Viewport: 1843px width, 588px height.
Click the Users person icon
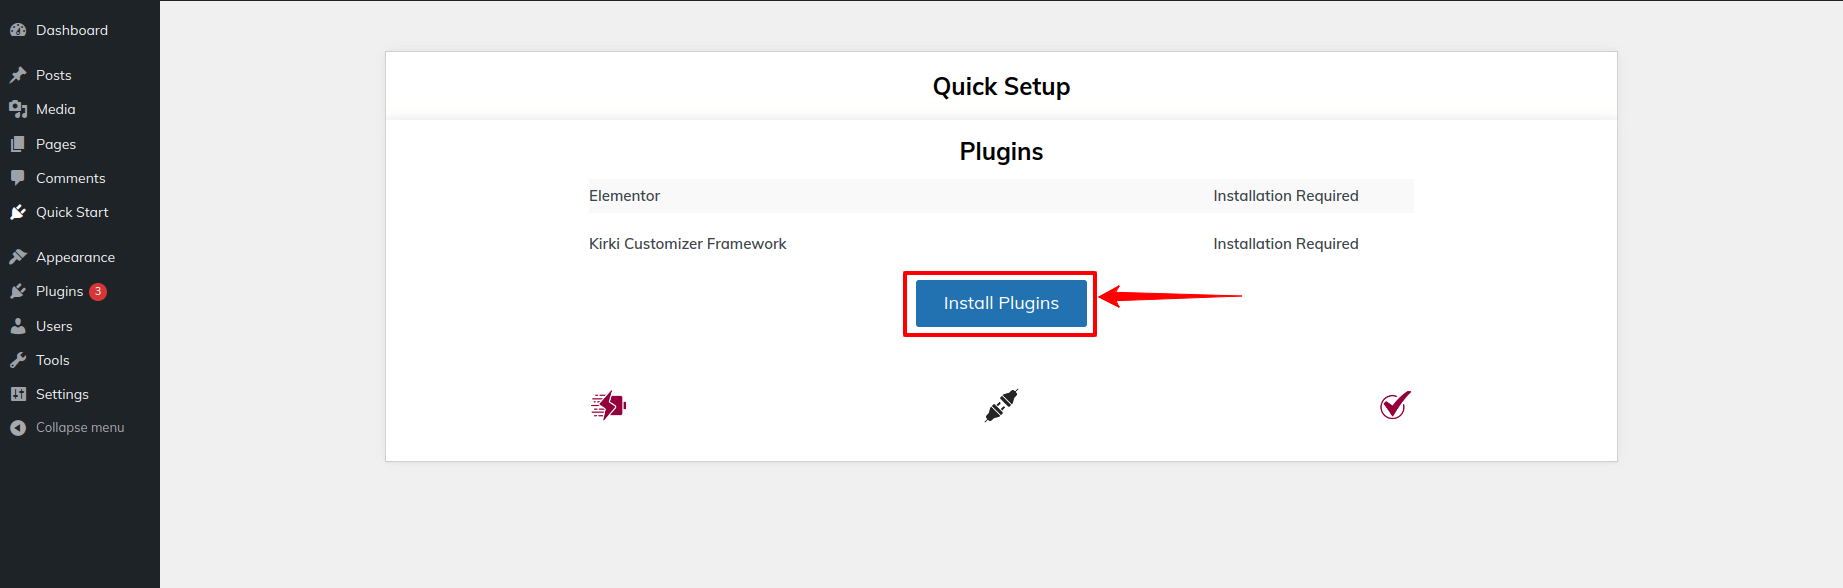click(x=18, y=326)
